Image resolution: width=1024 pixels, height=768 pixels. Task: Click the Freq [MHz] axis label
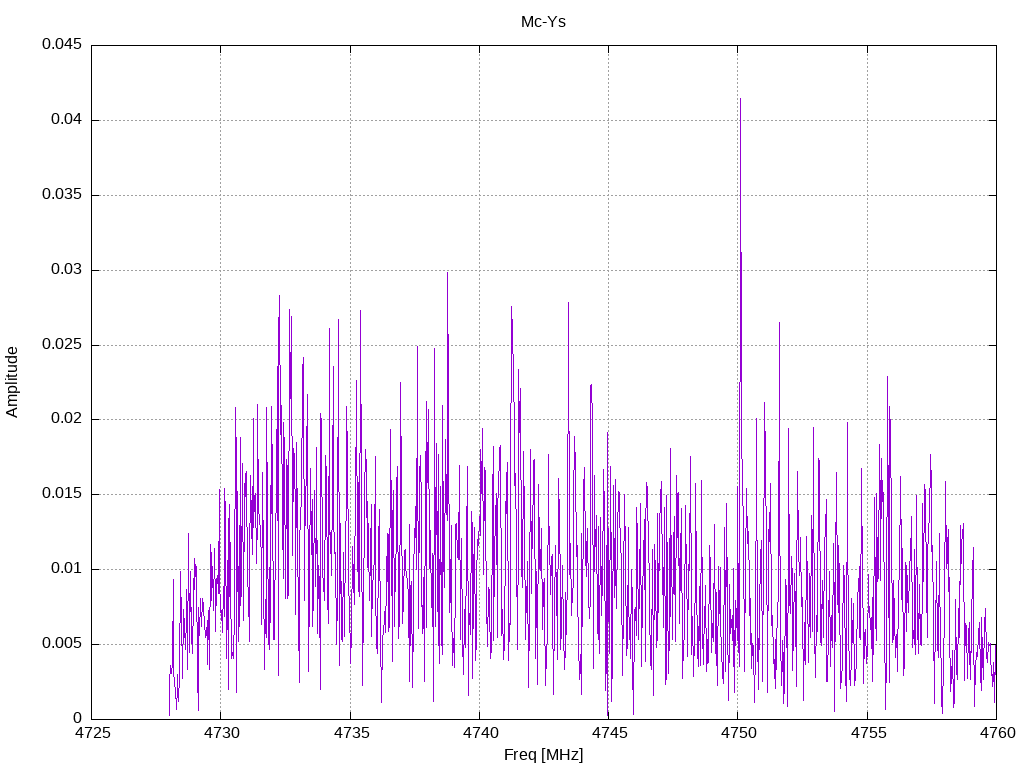(x=543, y=755)
